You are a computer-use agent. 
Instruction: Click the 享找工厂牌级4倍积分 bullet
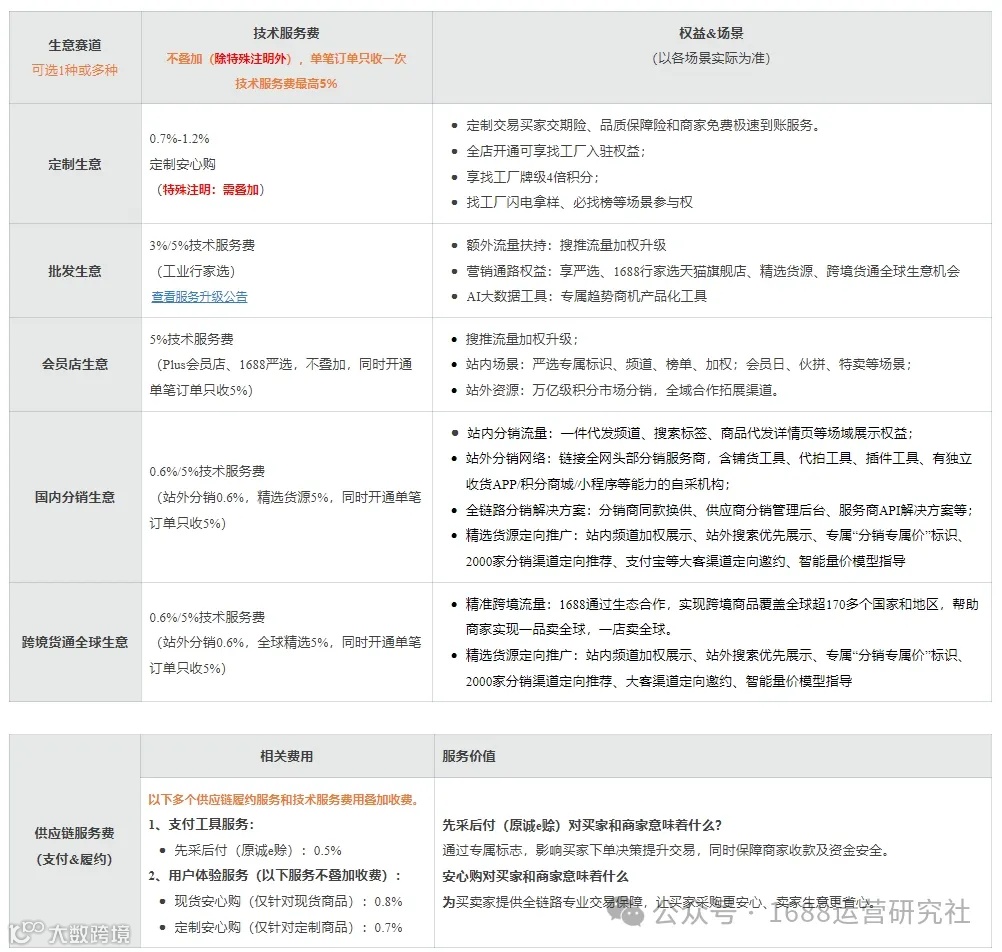pyautogui.click(x=532, y=177)
